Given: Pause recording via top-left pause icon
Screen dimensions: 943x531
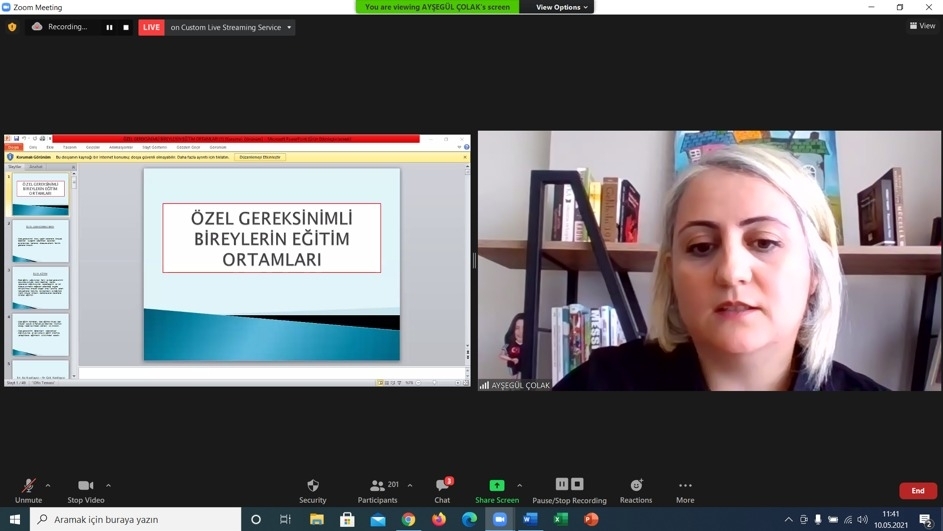Looking at the screenshot, I should click(109, 27).
